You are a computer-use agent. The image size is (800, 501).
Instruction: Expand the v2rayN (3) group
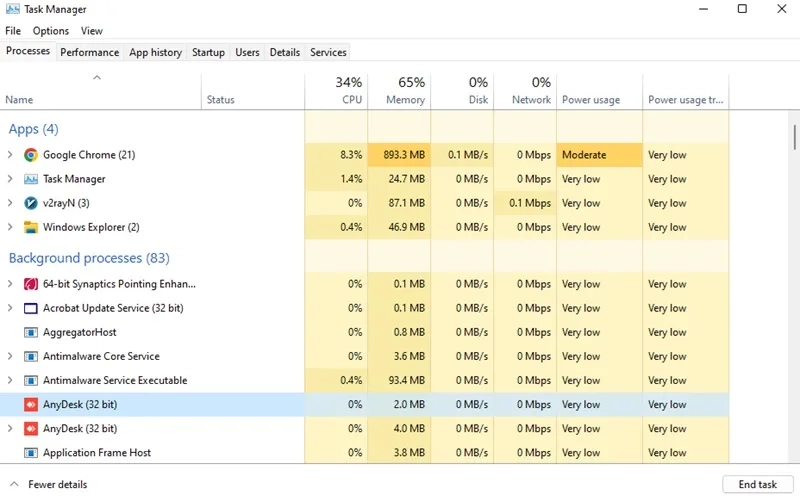click(10, 203)
